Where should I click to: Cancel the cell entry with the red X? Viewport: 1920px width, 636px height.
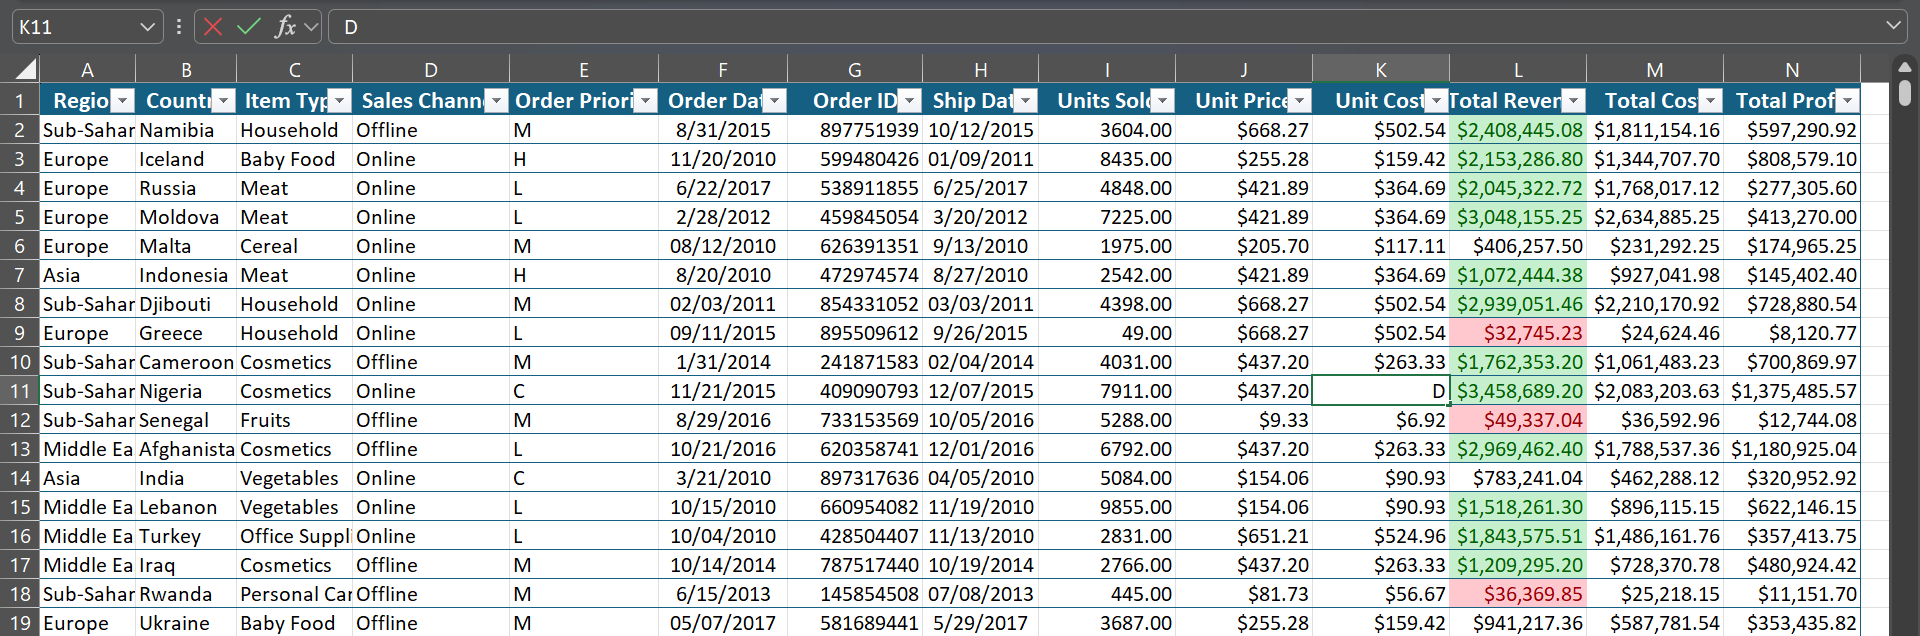coord(212,27)
